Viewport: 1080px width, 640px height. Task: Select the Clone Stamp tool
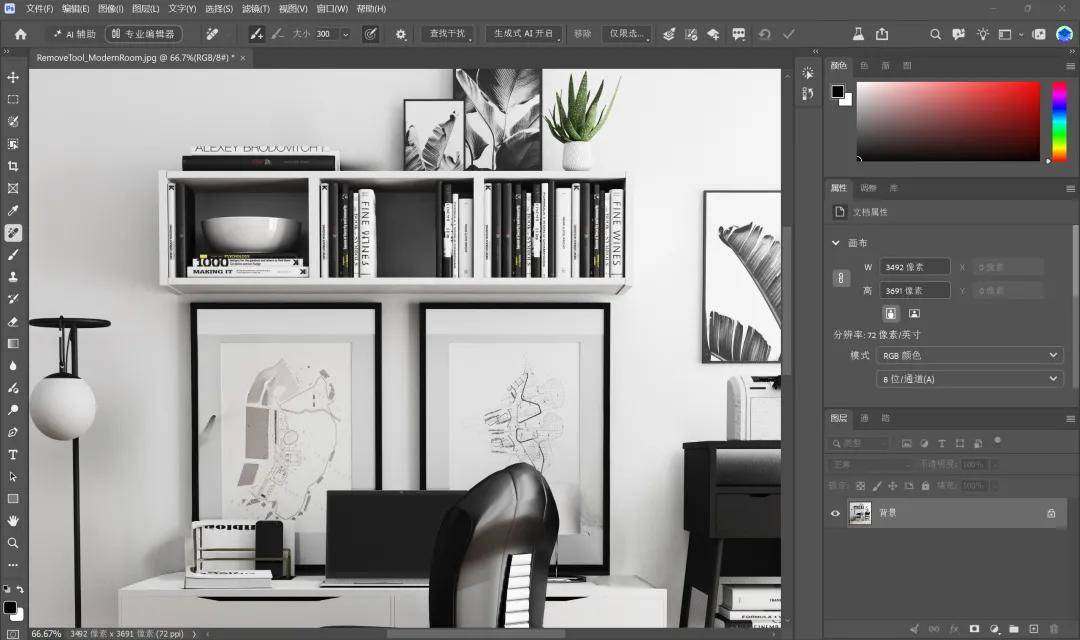(13, 277)
